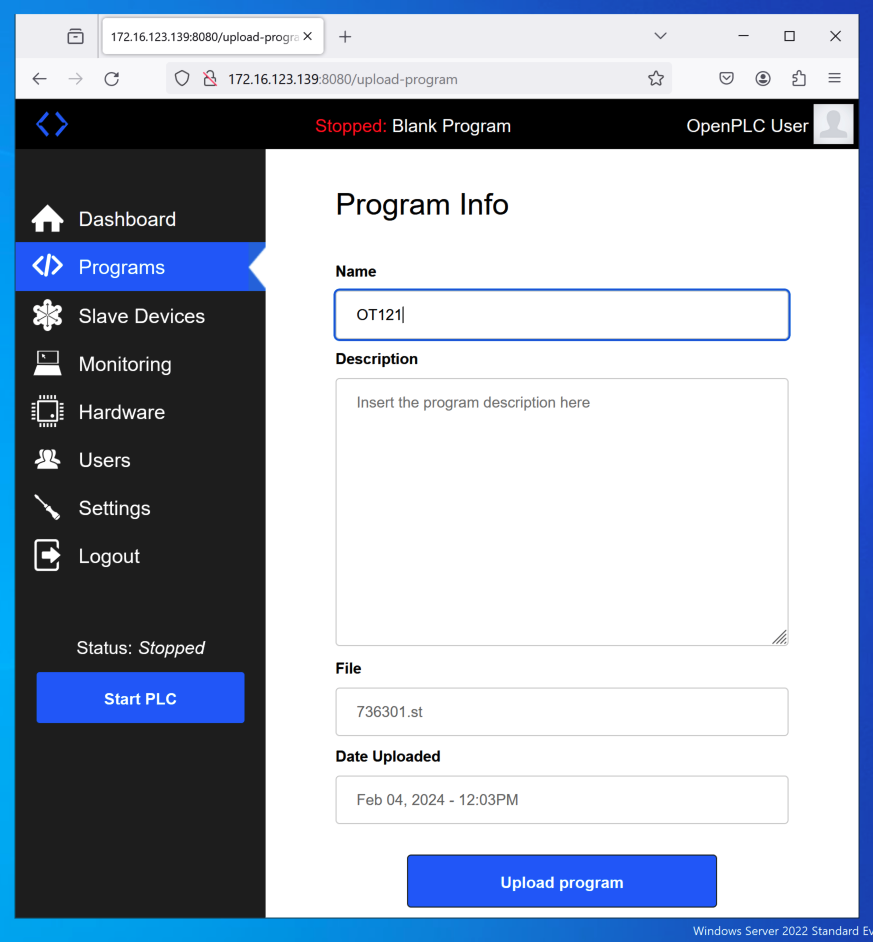Expand the list all tabs chevron
Screen dimensions: 873x942
coord(660,36)
